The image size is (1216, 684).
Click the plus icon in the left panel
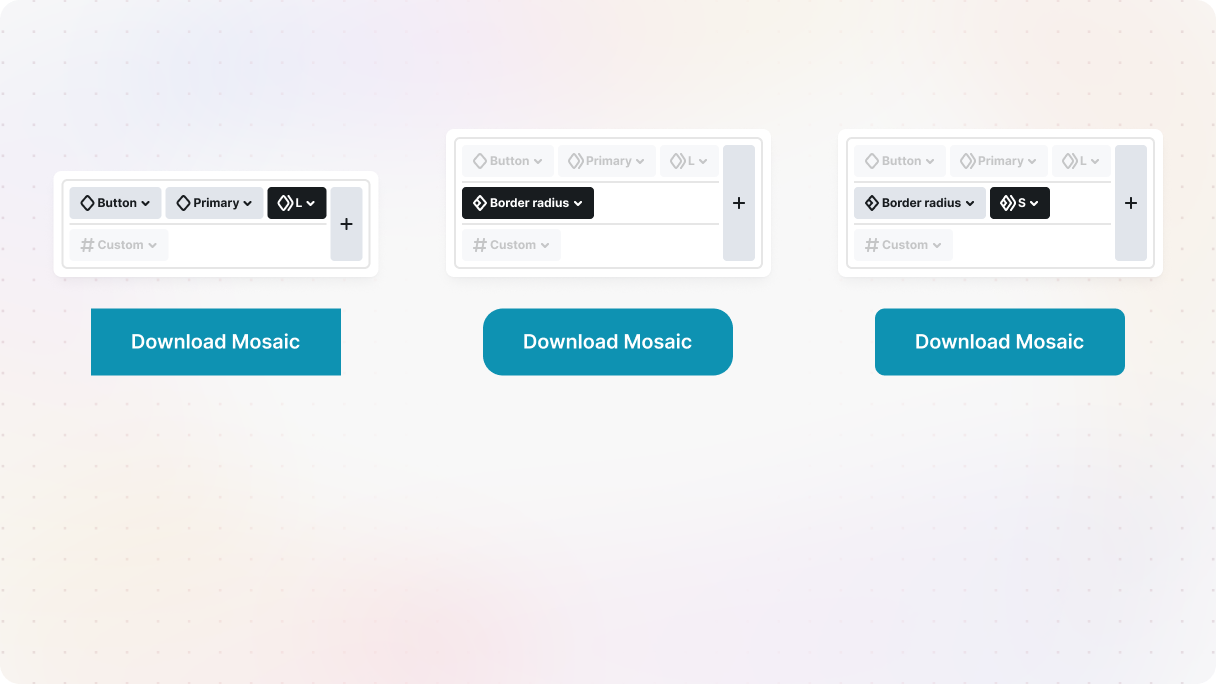click(x=346, y=224)
